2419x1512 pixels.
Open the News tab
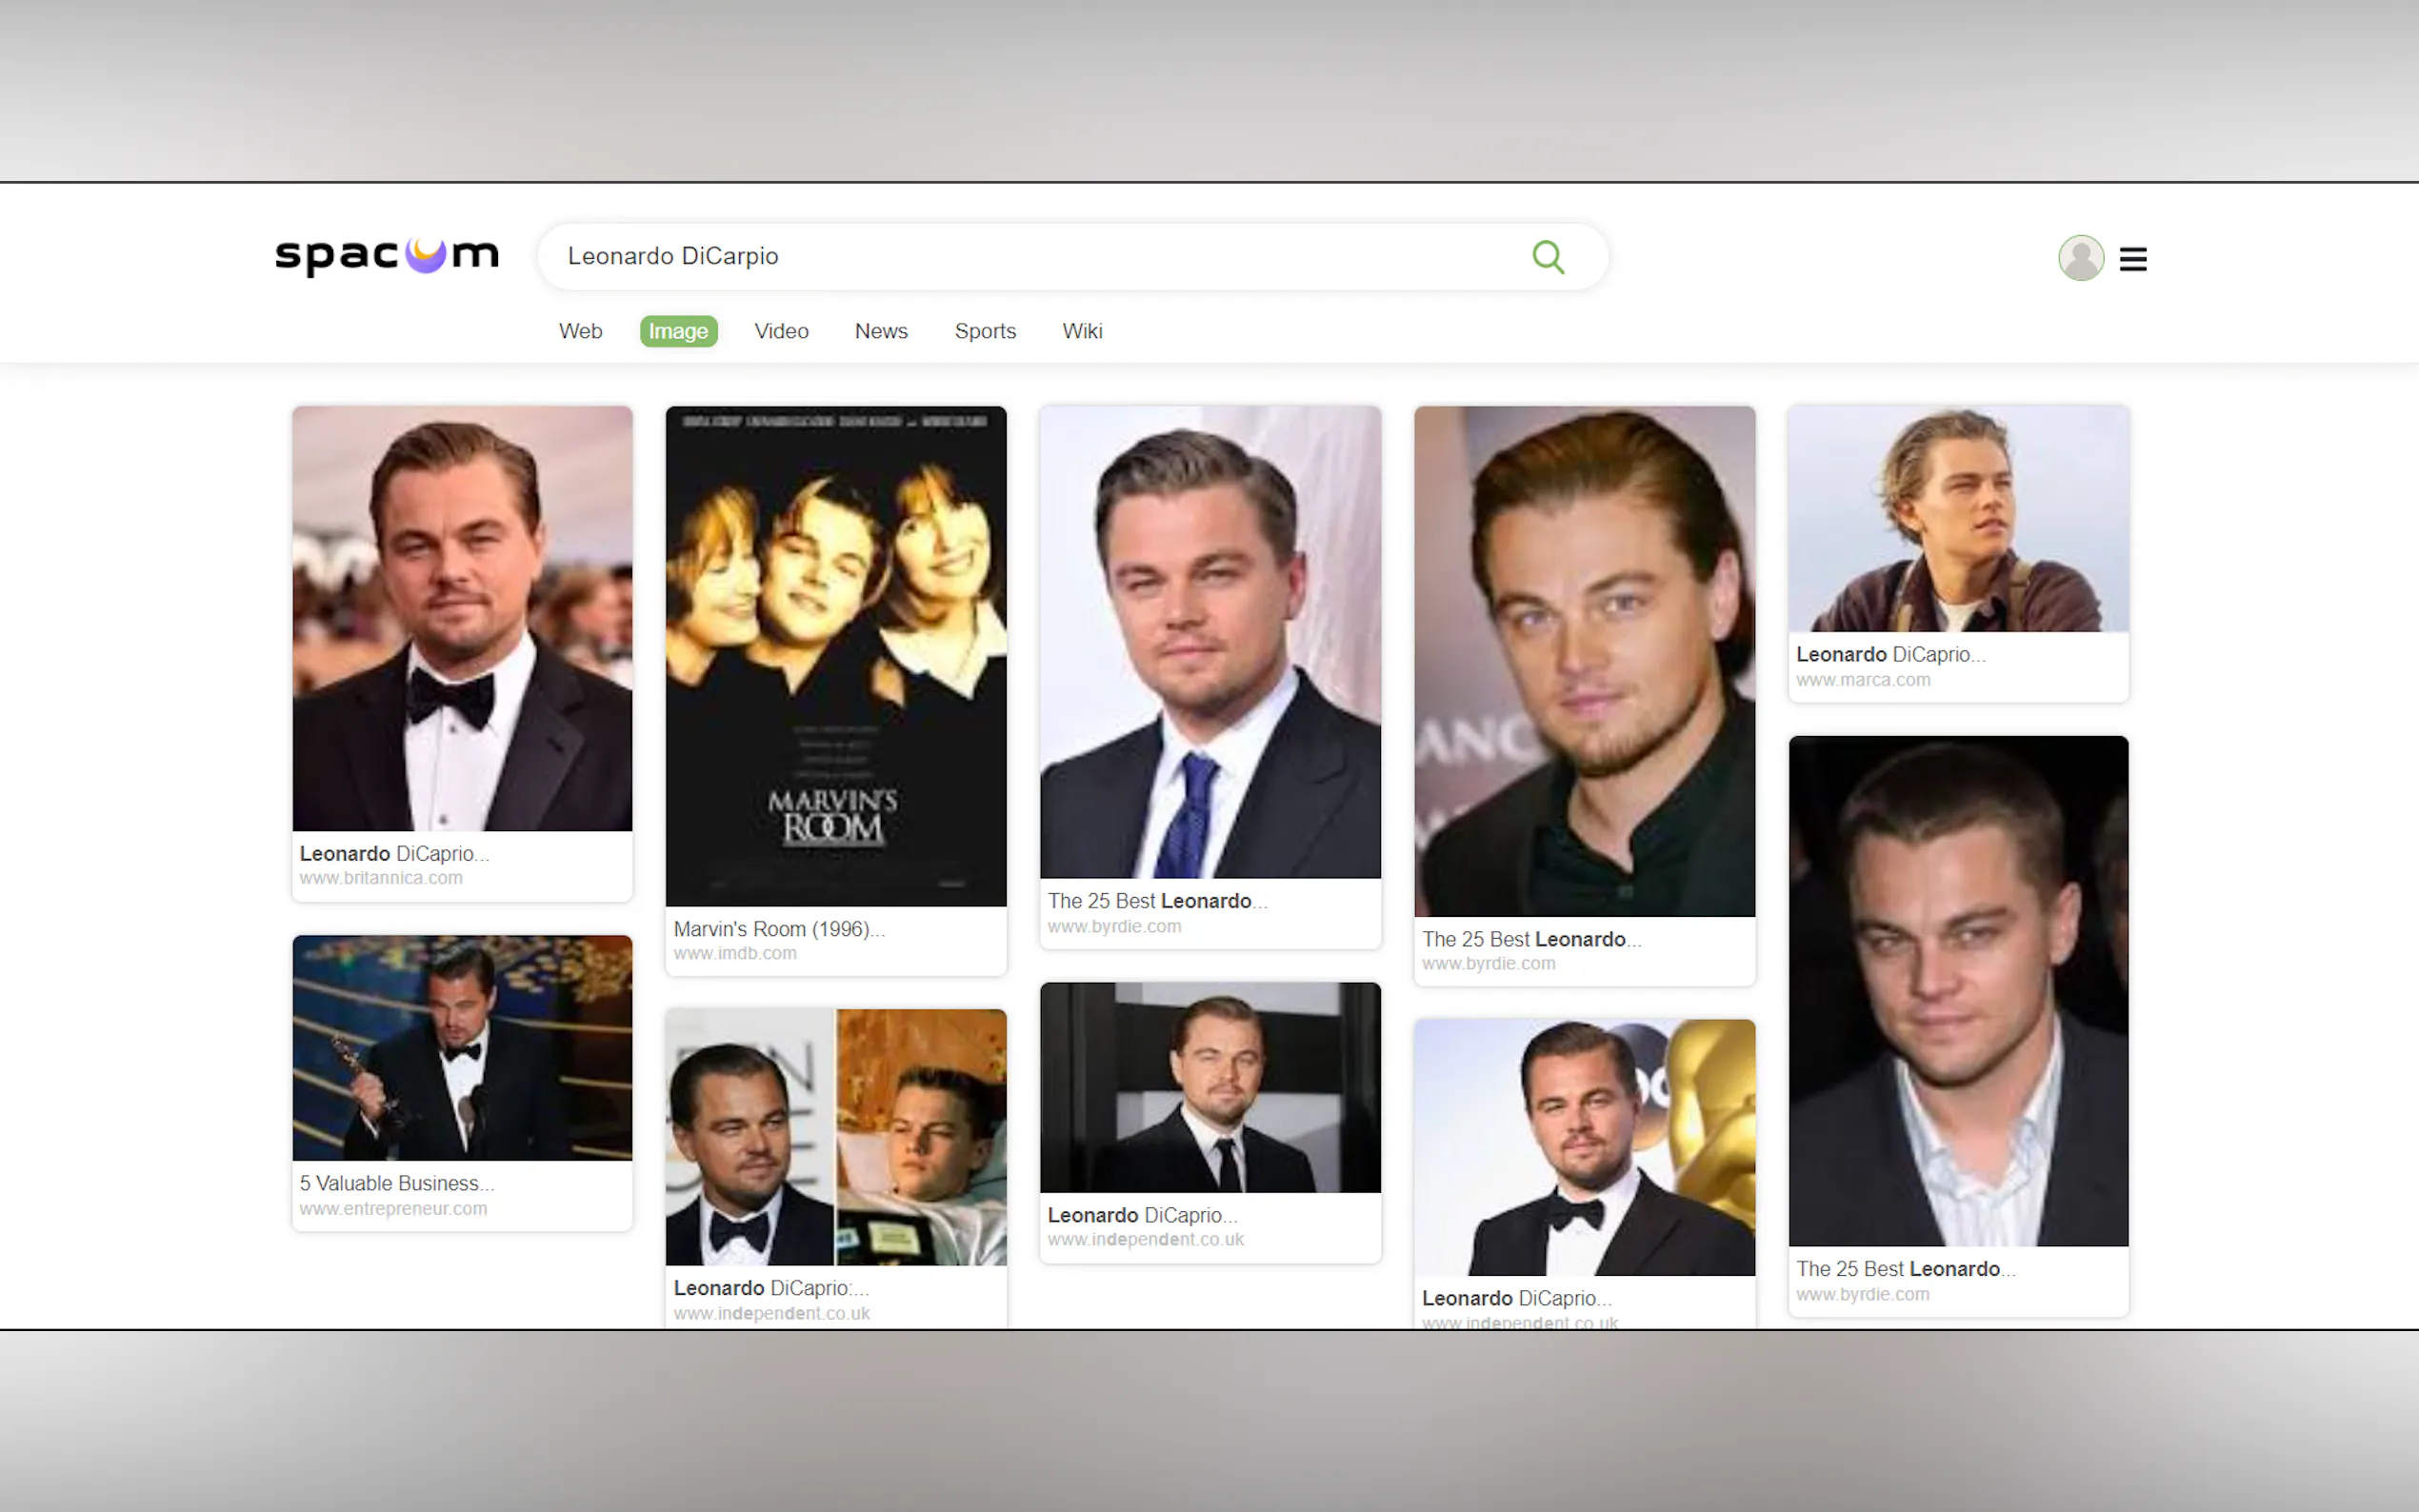pyautogui.click(x=880, y=331)
